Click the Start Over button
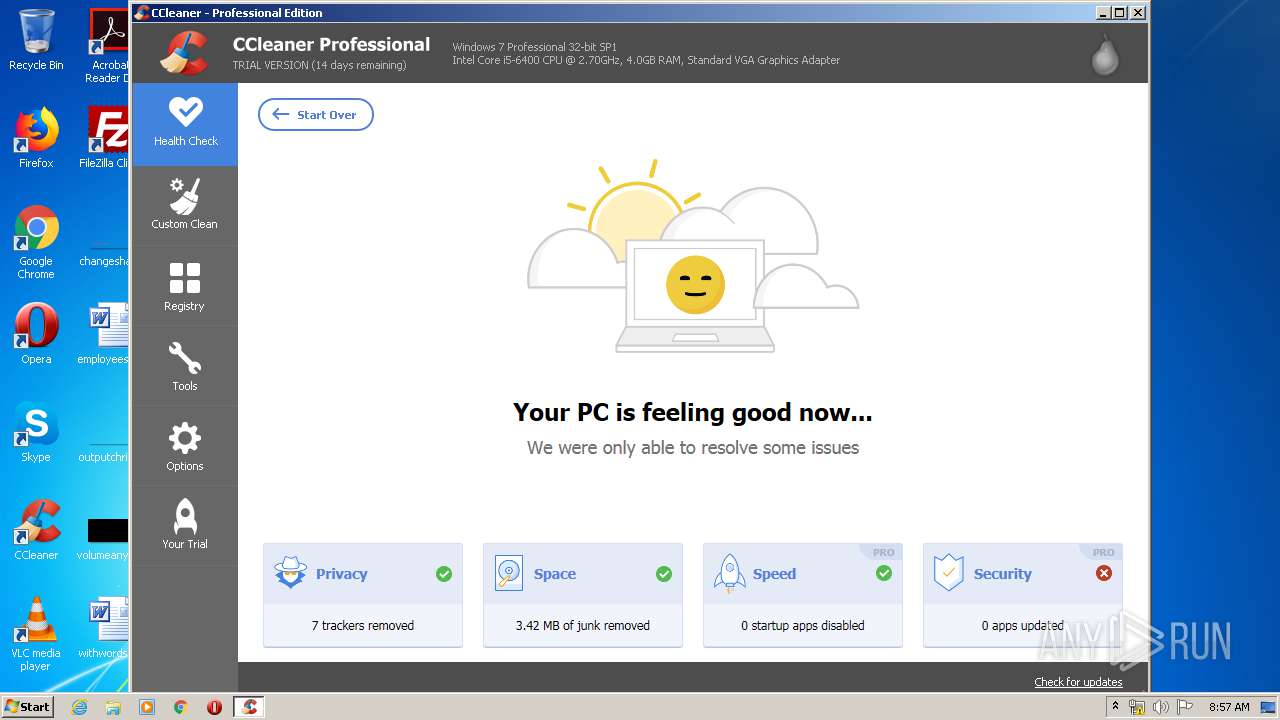Viewport: 1280px width, 720px height. 316,115
